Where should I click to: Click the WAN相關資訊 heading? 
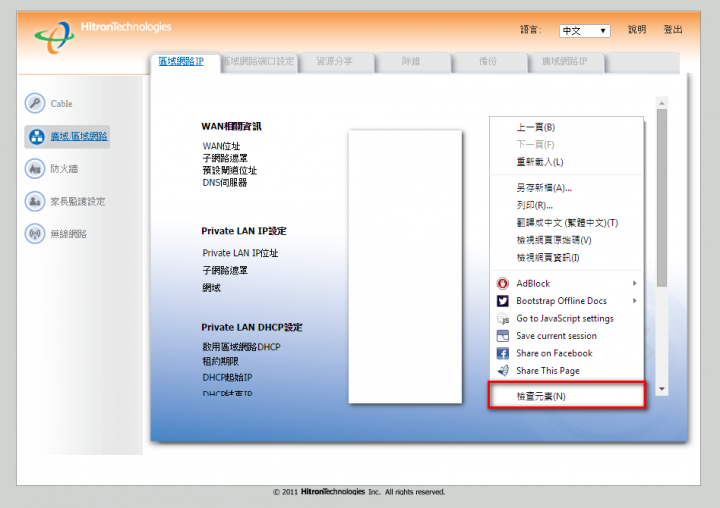click(231, 127)
